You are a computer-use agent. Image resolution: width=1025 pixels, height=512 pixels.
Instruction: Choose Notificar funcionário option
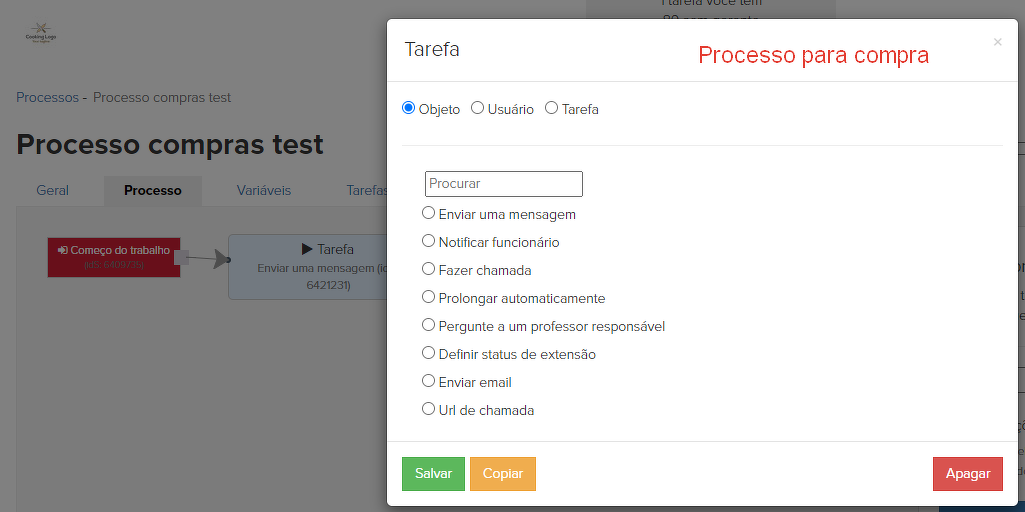(428, 241)
